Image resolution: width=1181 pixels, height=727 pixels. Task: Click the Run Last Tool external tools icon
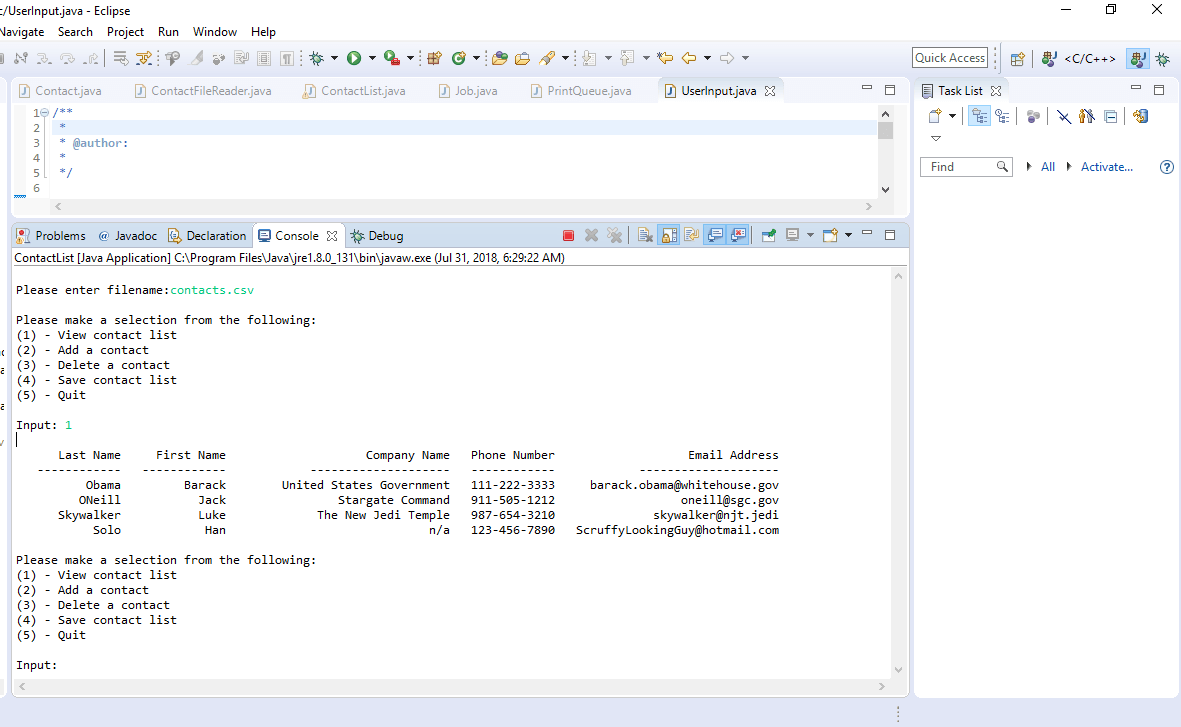point(392,58)
